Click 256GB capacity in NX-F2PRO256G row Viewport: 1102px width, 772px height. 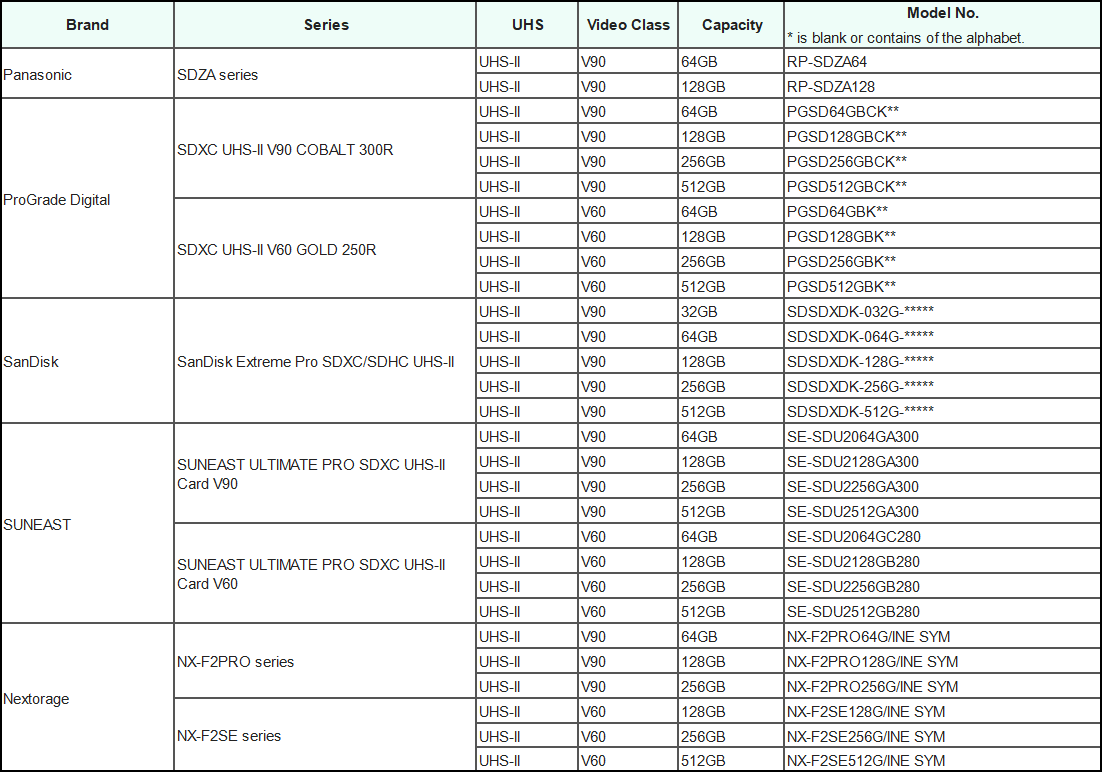pos(732,686)
